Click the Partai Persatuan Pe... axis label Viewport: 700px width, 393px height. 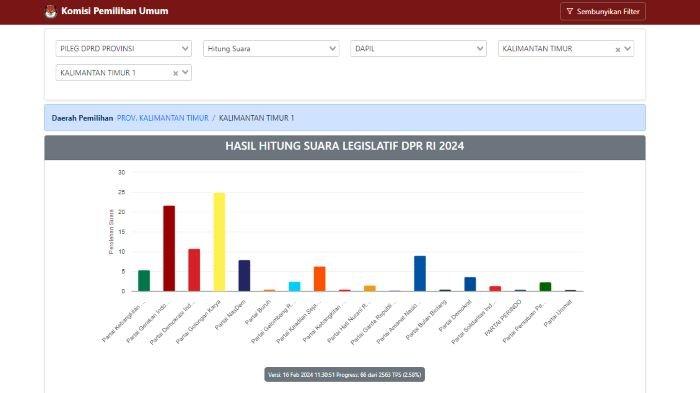pos(524,323)
